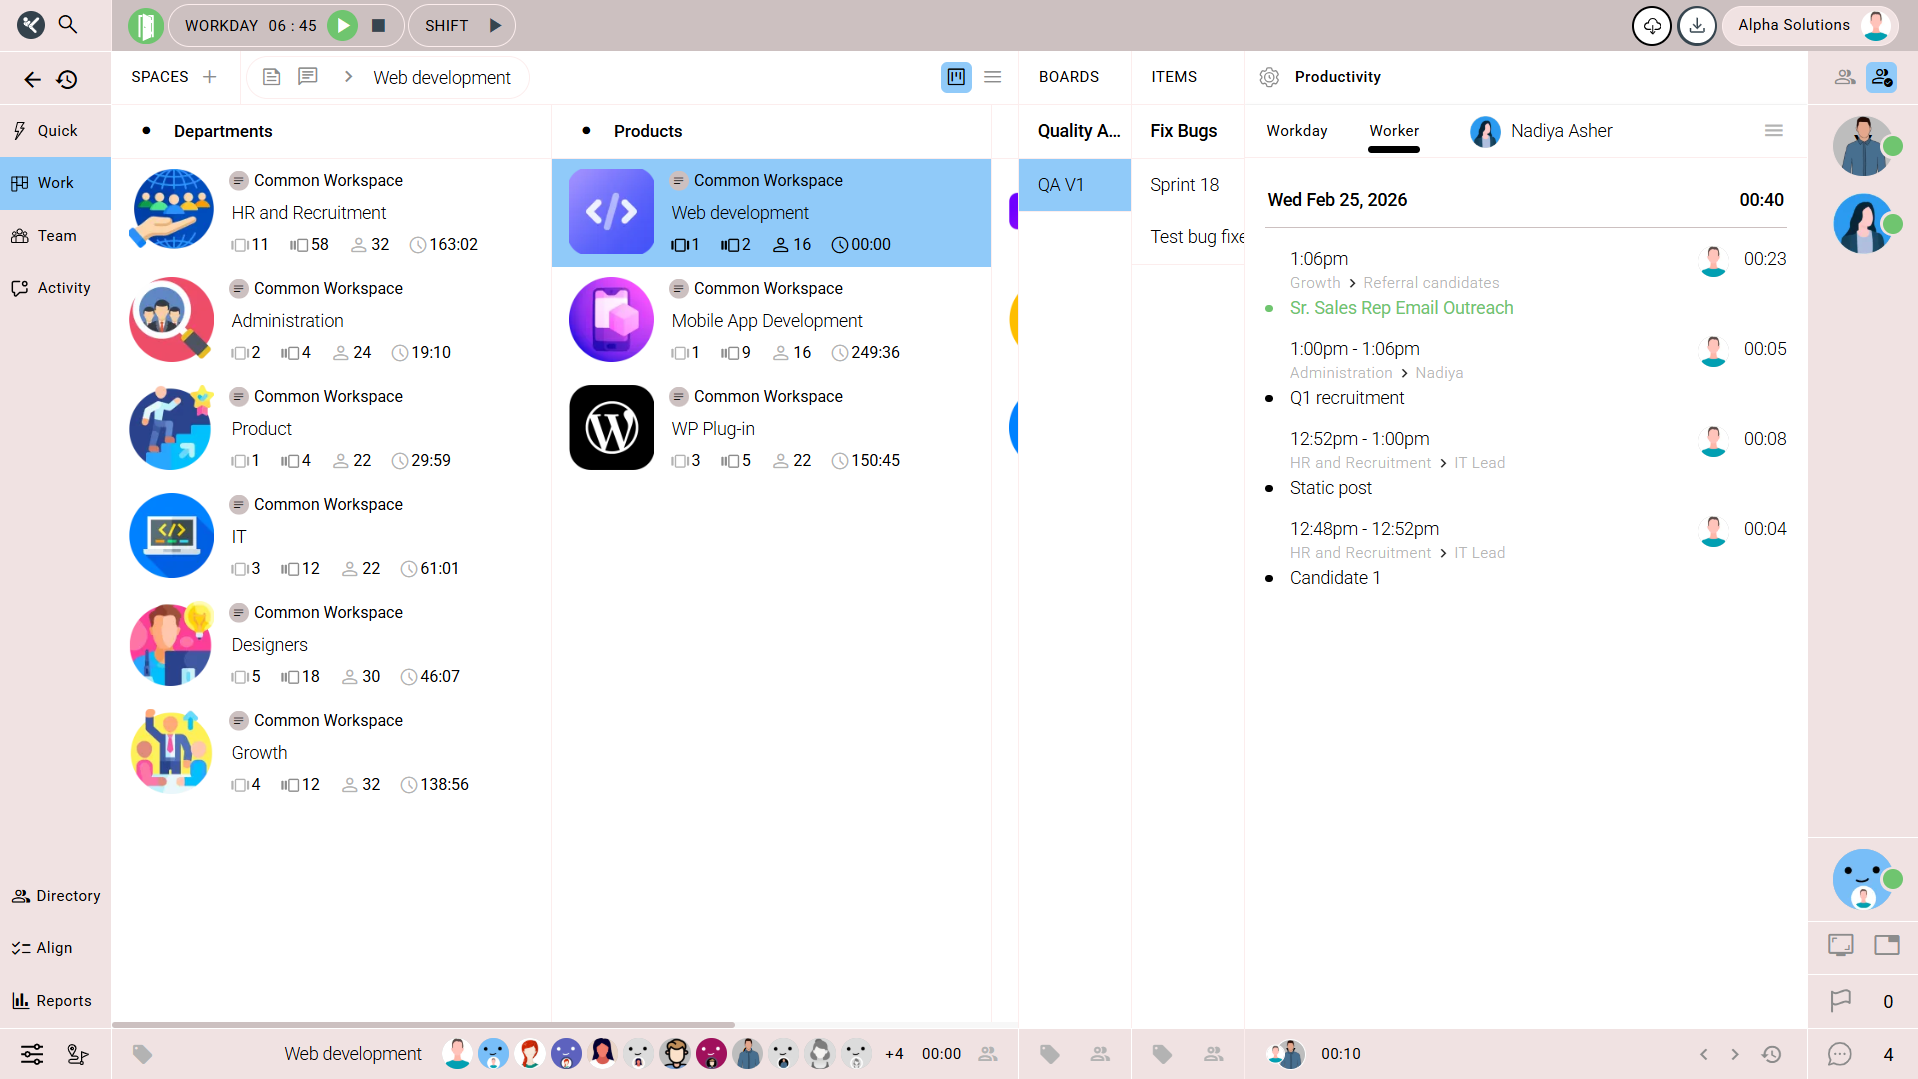1918x1079 pixels.
Task: Start the workday timer
Action: [342, 26]
